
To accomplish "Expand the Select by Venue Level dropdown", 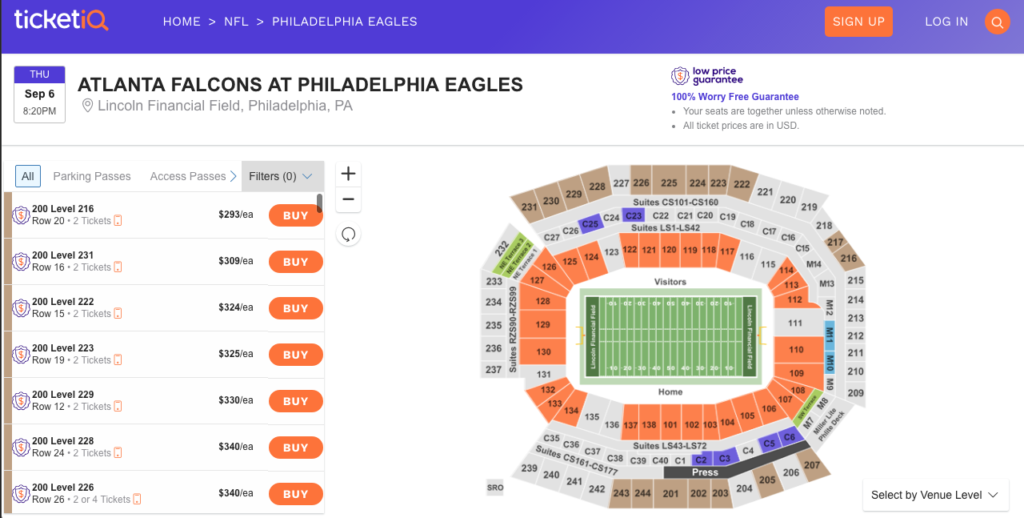I will point(934,494).
